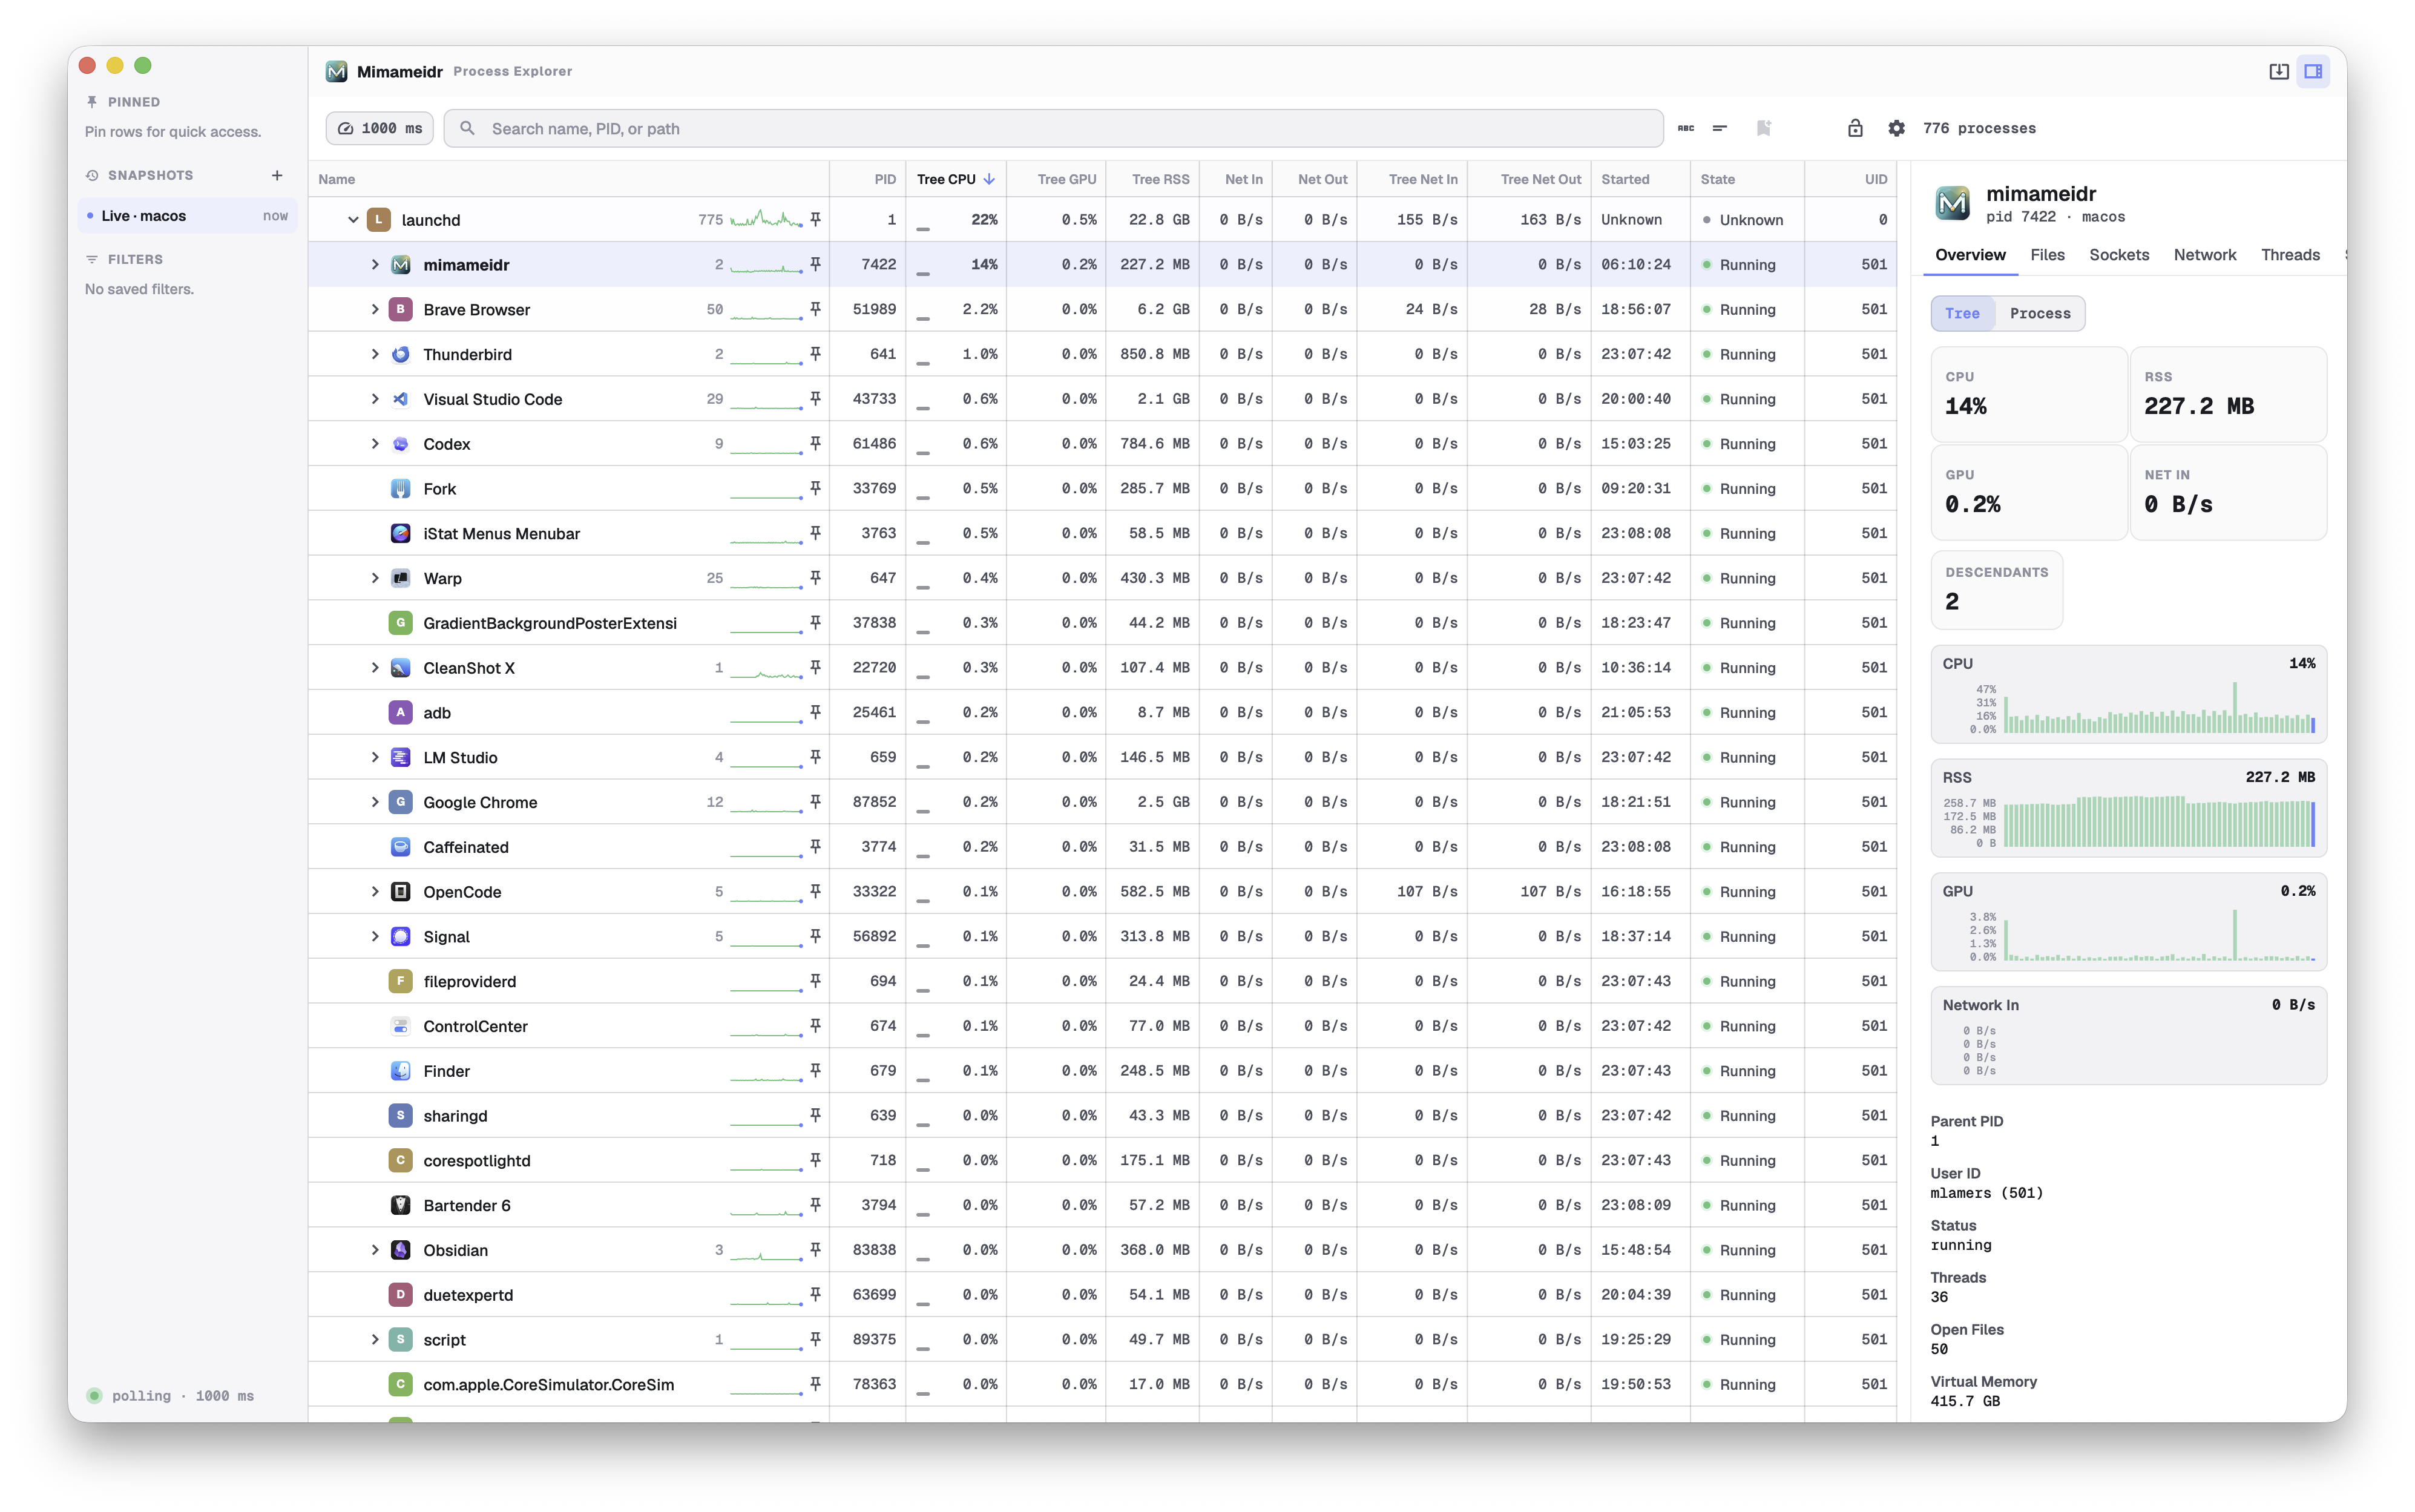Save current search as a filter bookmark
Viewport: 2415px width, 1512px height.
pyautogui.click(x=1764, y=128)
